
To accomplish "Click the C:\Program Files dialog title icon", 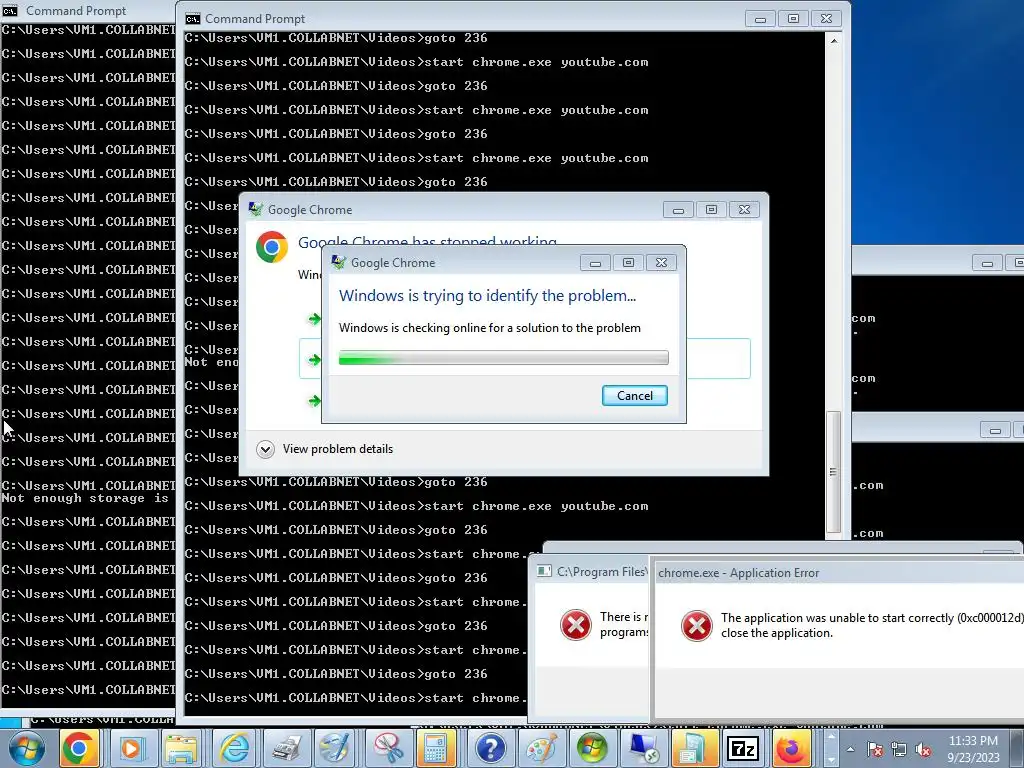I will click(x=544, y=571).
